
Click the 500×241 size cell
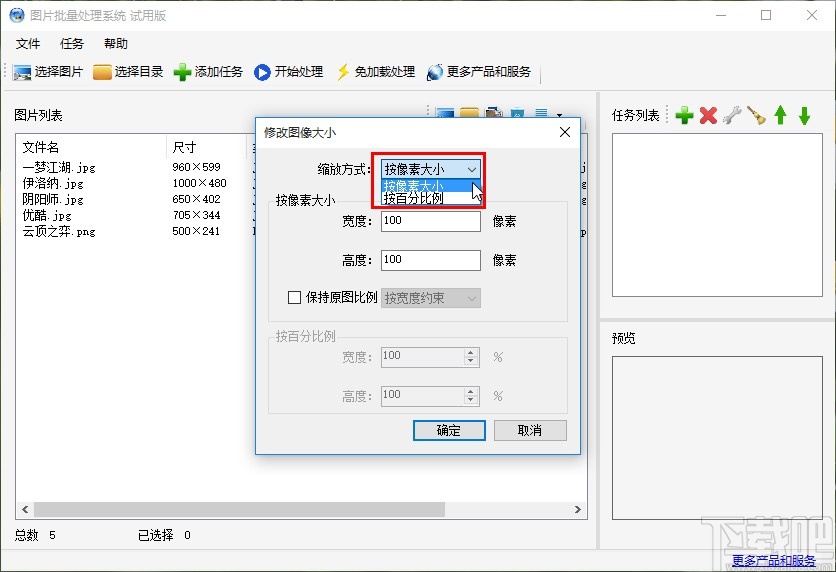pyautogui.click(x=196, y=231)
